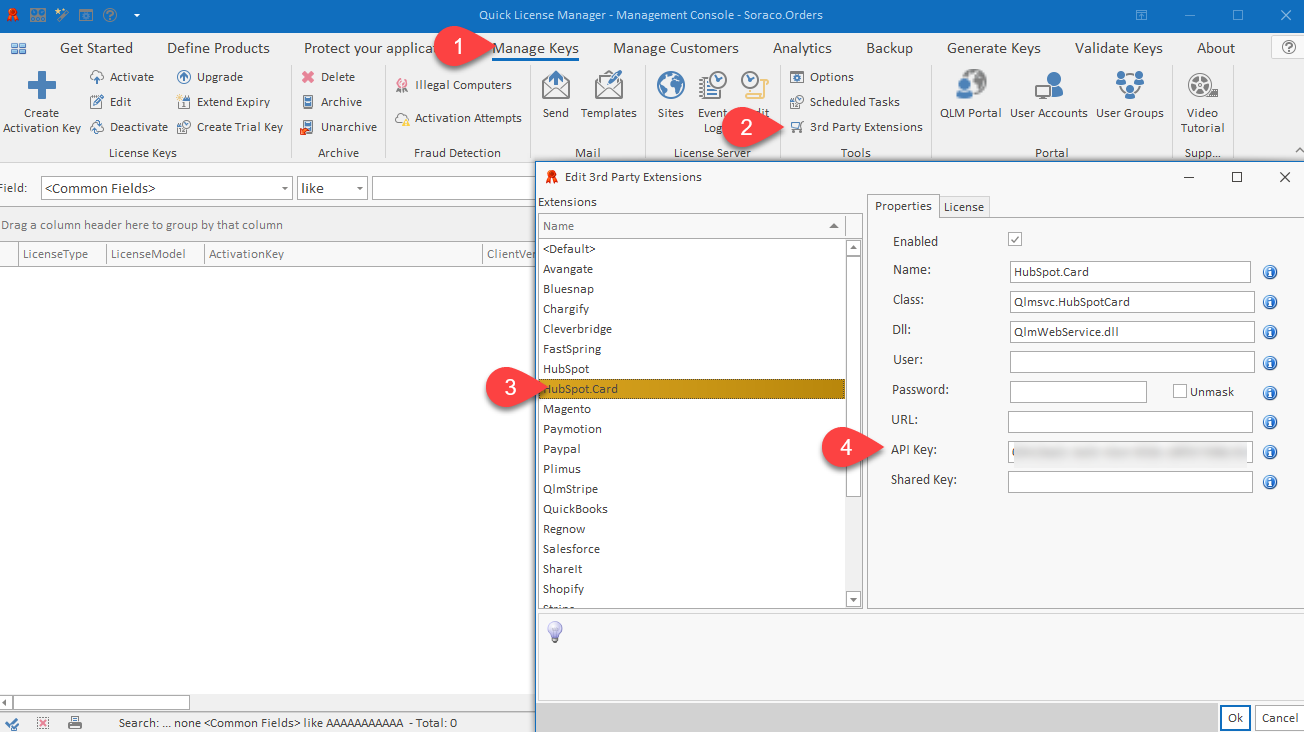1304x732 pixels.
Task: Click the Unarchive icon
Action: point(308,127)
